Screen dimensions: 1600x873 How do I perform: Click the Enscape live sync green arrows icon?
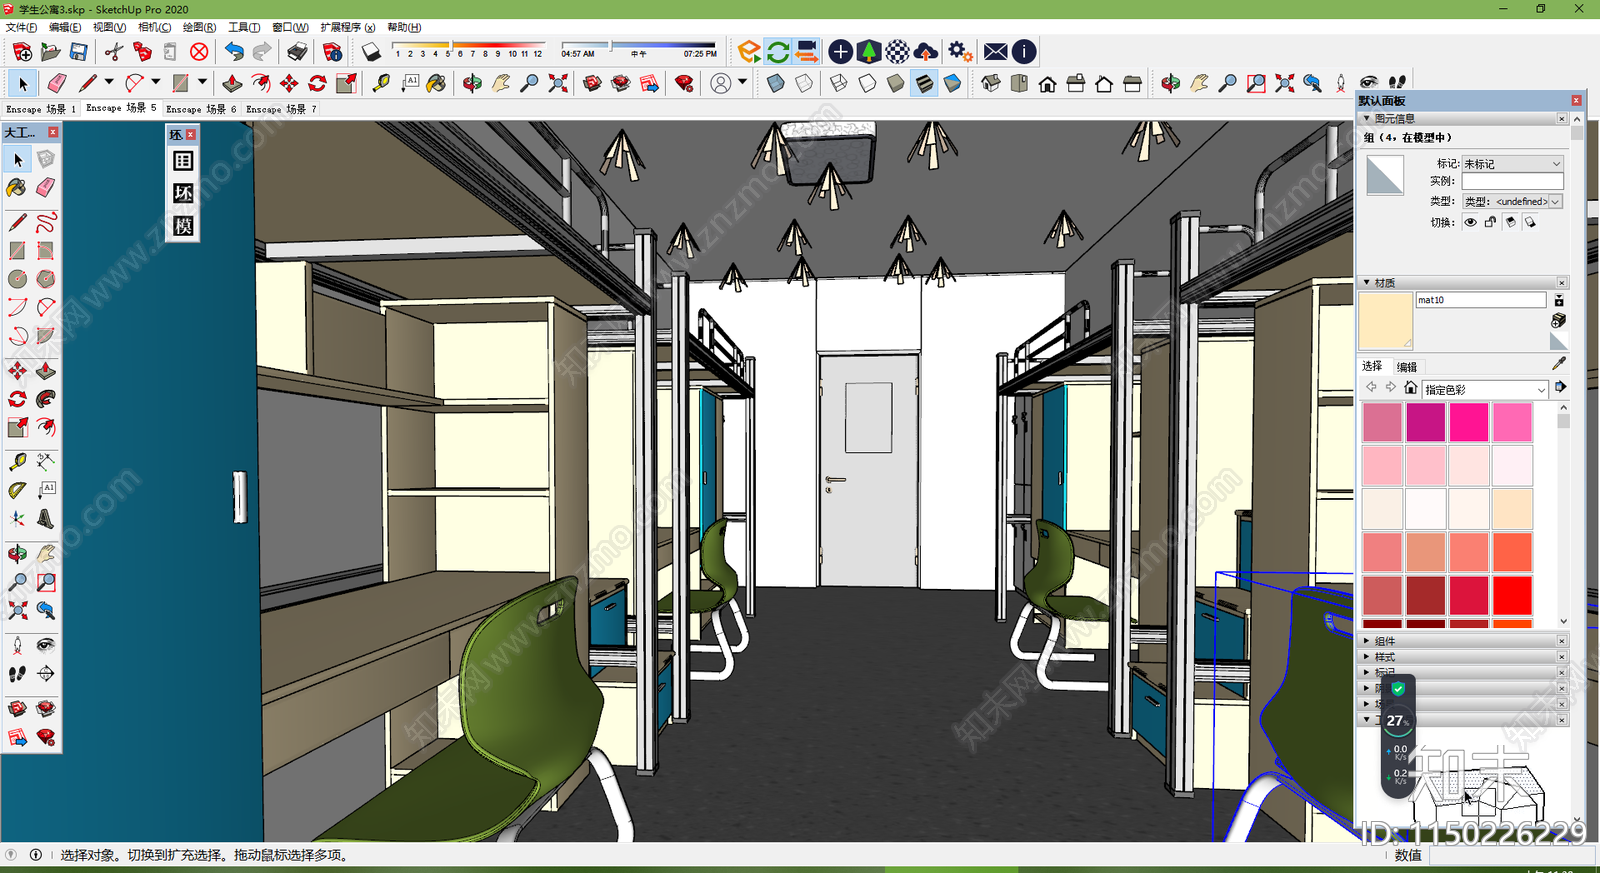pyautogui.click(x=778, y=51)
